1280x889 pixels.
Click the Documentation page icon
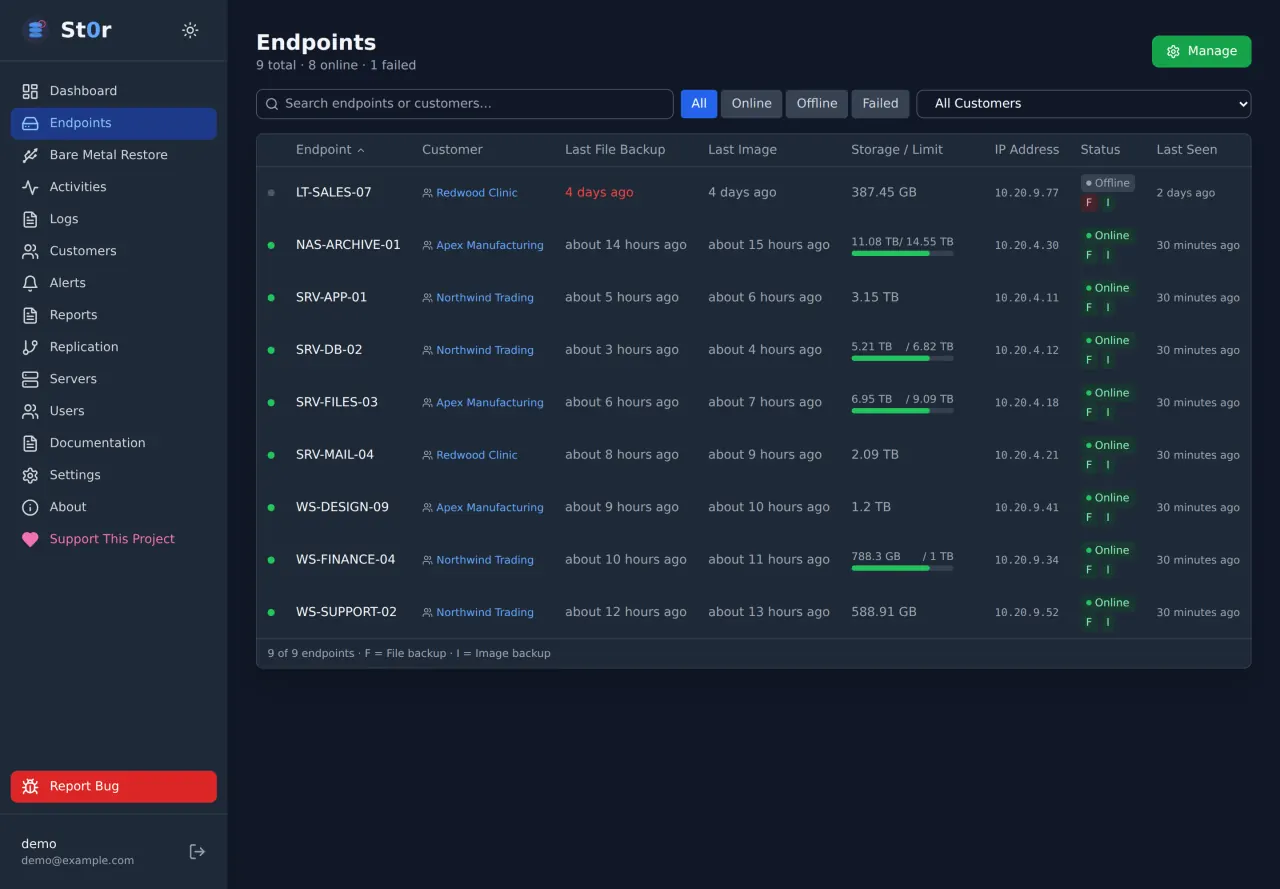(x=30, y=443)
